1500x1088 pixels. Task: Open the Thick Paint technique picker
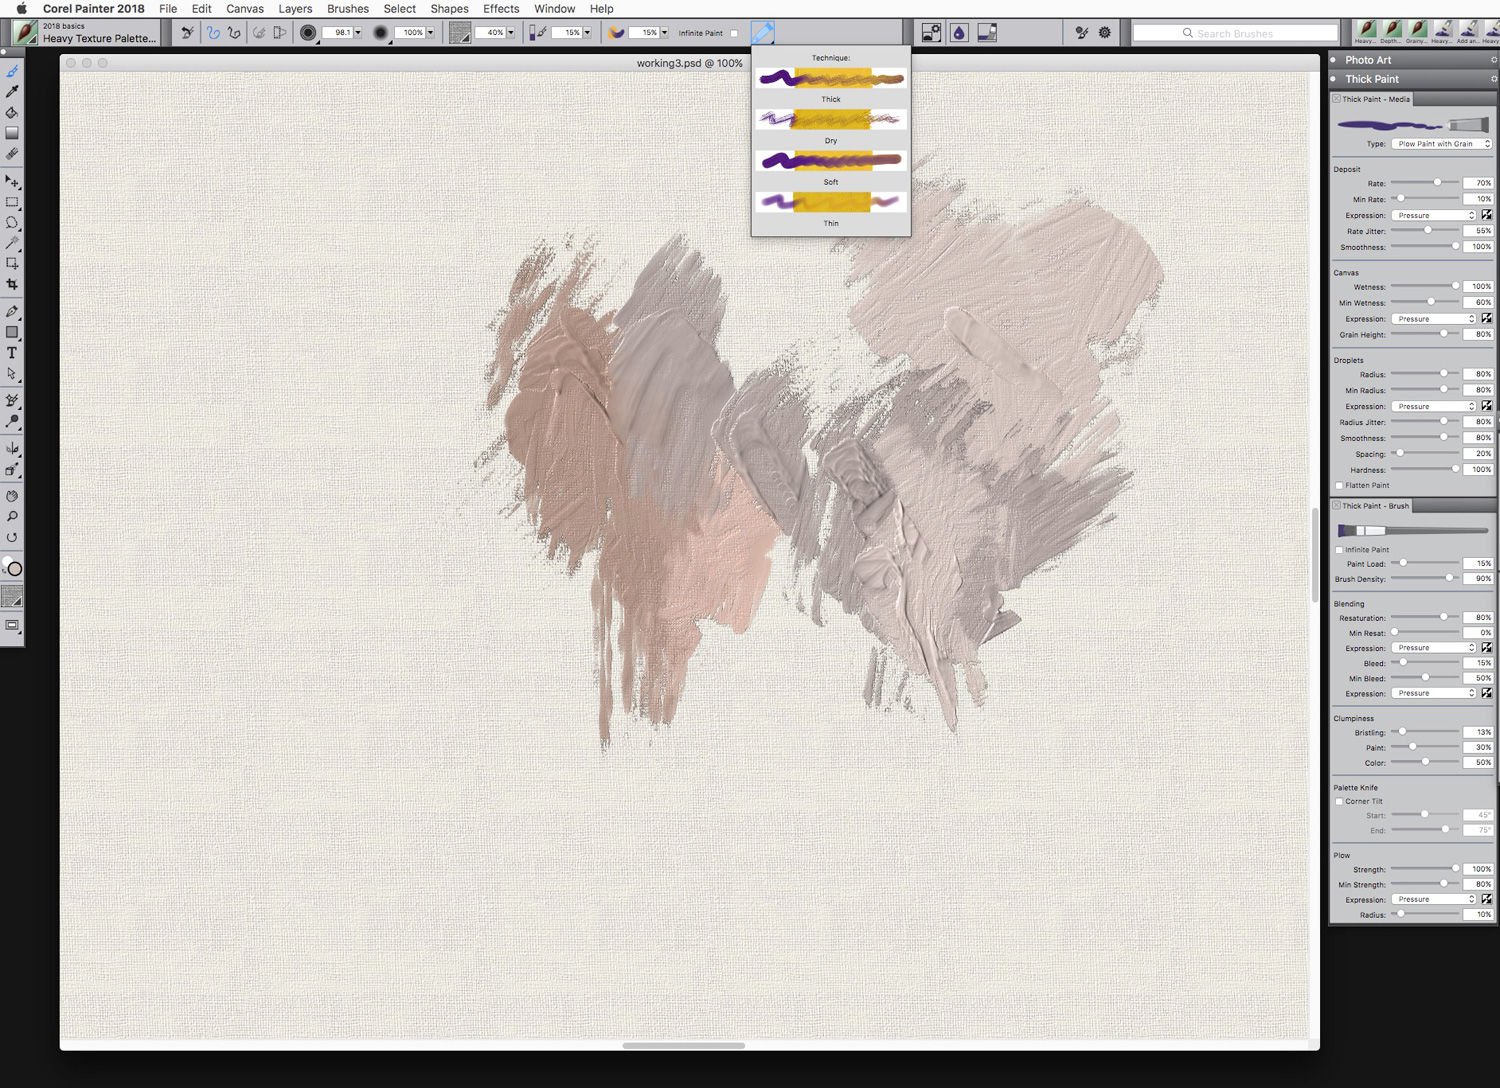(x=762, y=33)
